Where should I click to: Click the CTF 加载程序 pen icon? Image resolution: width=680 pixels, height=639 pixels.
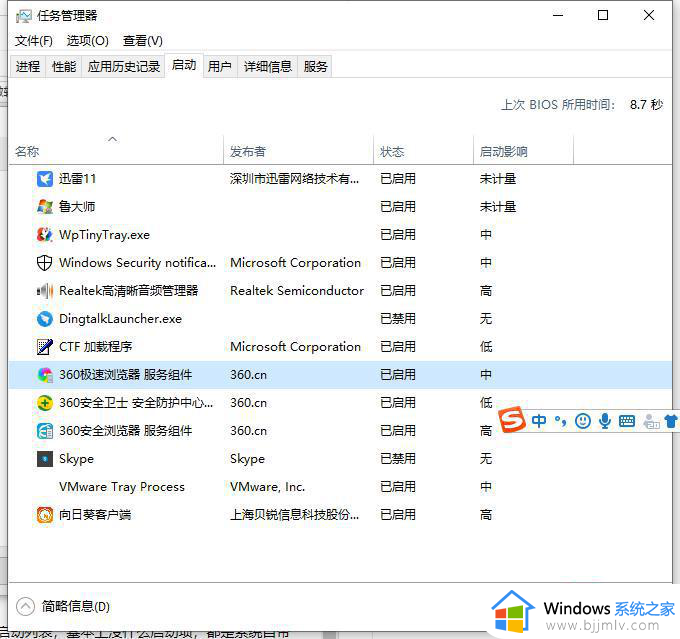[x=45, y=347]
